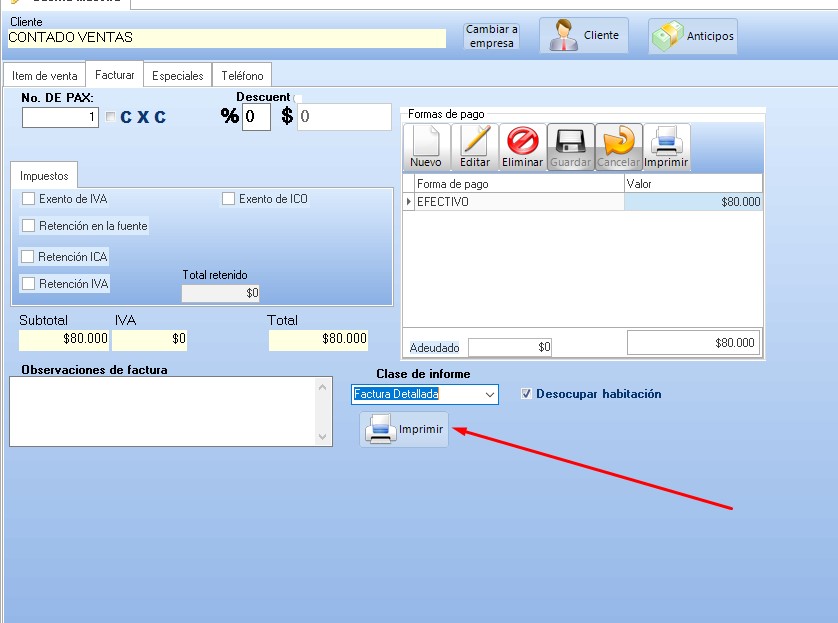Click the Editar pencil icon

click(x=475, y=147)
